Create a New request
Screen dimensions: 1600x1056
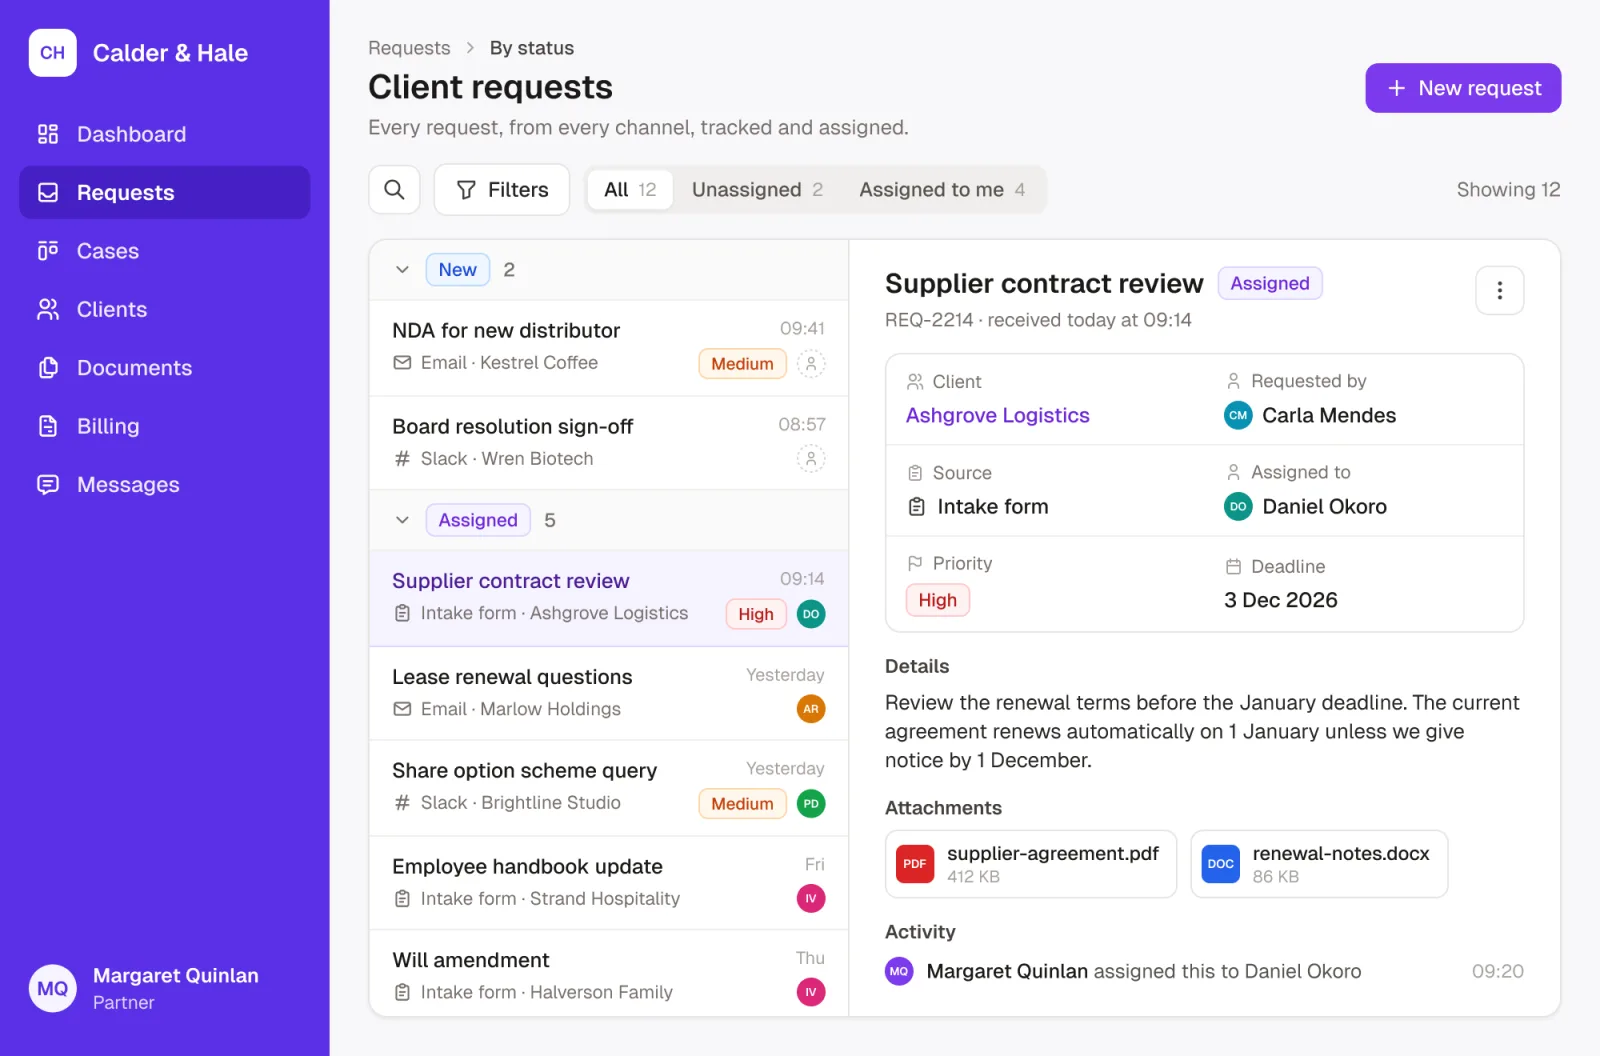click(1463, 88)
